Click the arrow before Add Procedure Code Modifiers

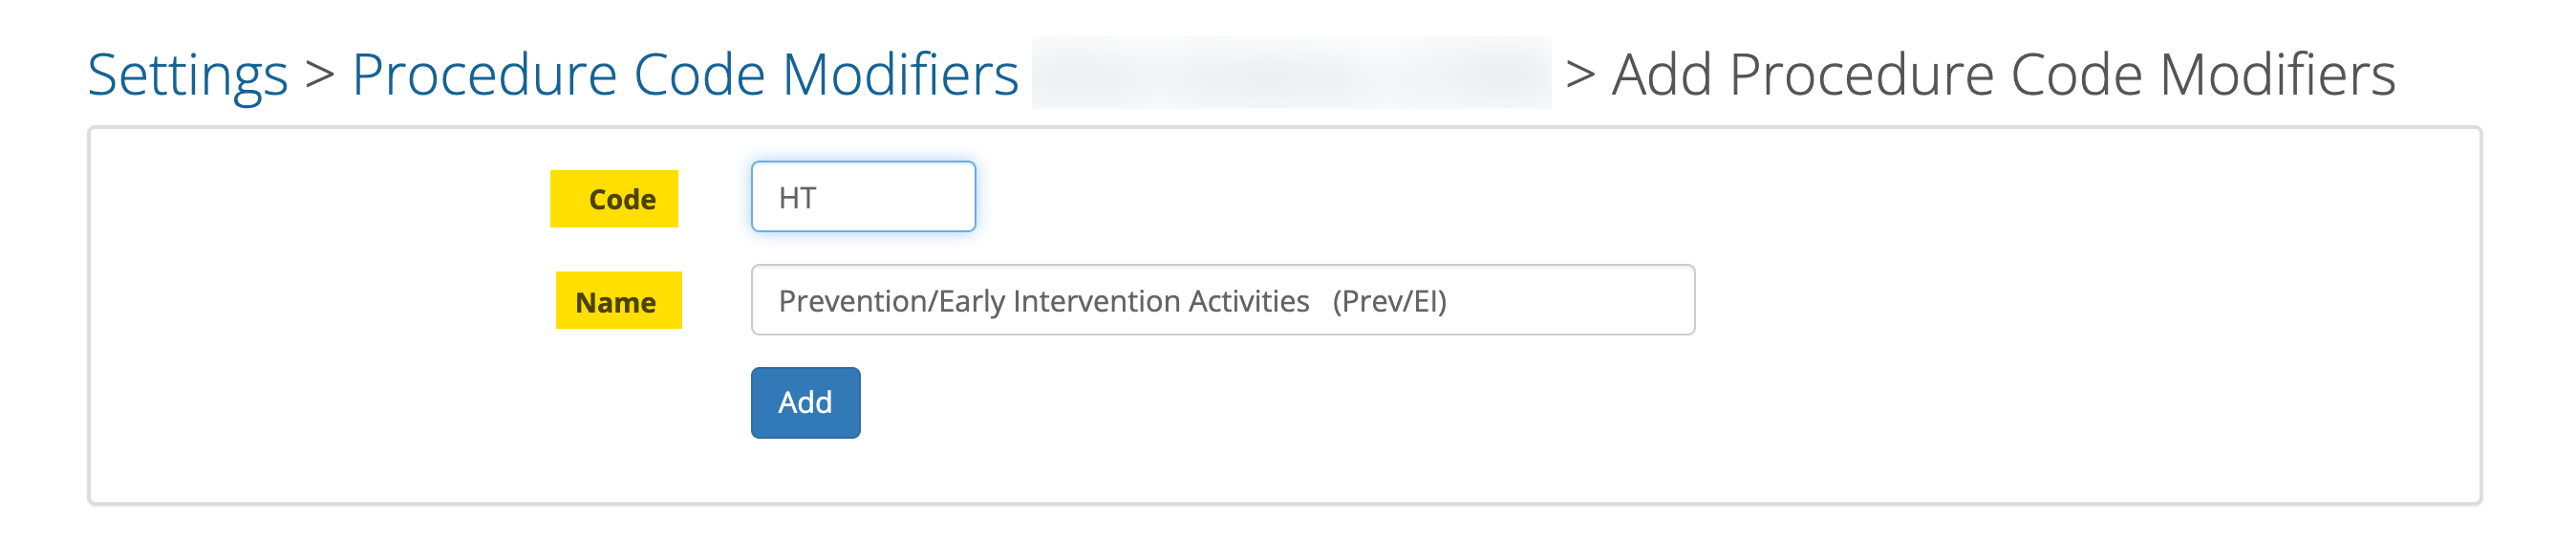pos(1580,75)
